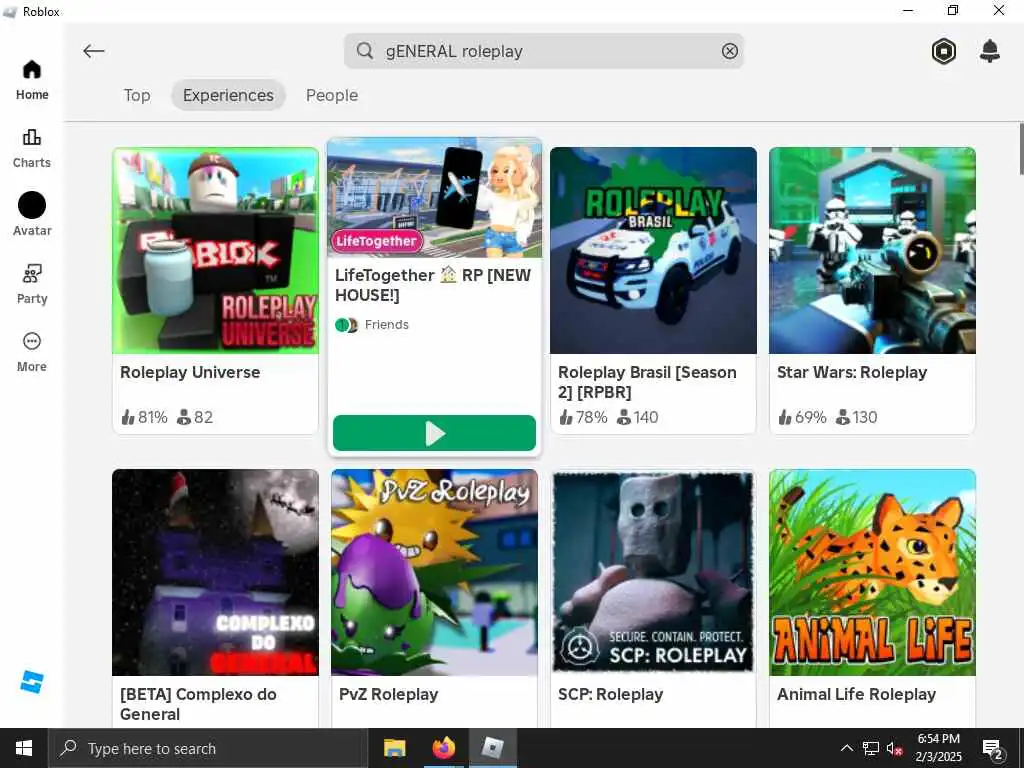Click the LifeTogether RP [NEW HOUSE!] title
This screenshot has height=768, width=1024.
pyautogui.click(x=433, y=285)
